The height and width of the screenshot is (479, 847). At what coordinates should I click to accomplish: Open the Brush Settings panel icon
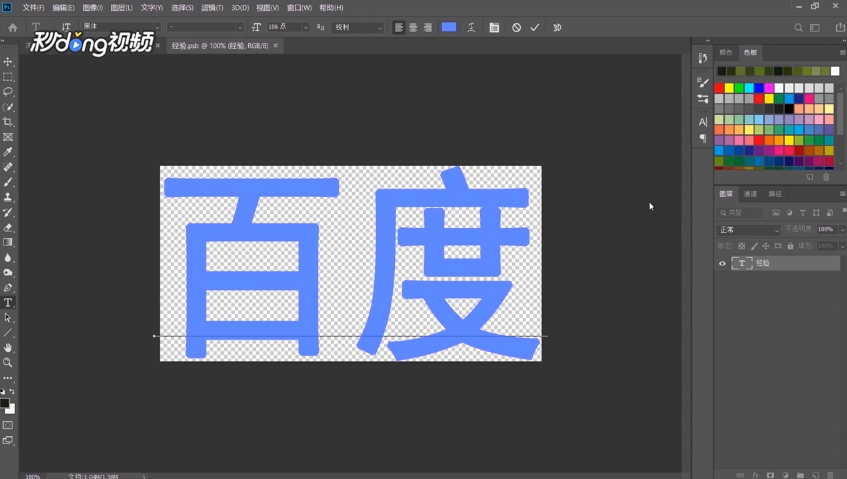point(703,83)
